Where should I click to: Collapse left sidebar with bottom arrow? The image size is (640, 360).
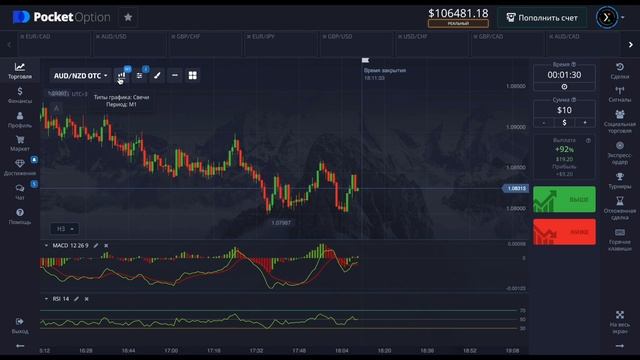tap(20, 346)
